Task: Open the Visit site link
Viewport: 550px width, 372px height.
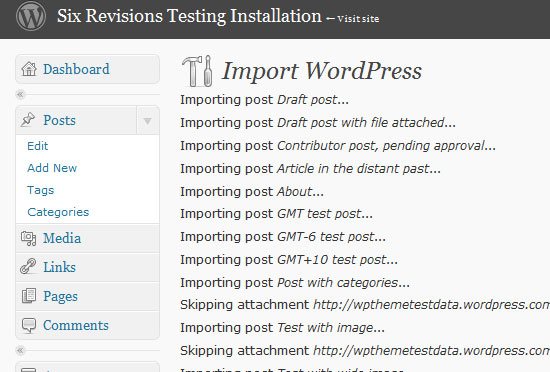Action: pos(358,19)
